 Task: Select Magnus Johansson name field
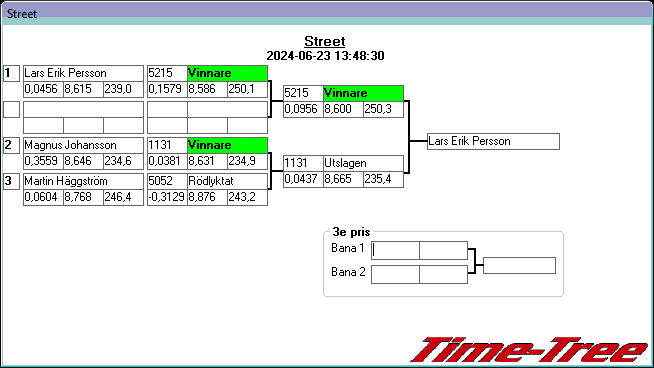pyautogui.click(x=83, y=145)
